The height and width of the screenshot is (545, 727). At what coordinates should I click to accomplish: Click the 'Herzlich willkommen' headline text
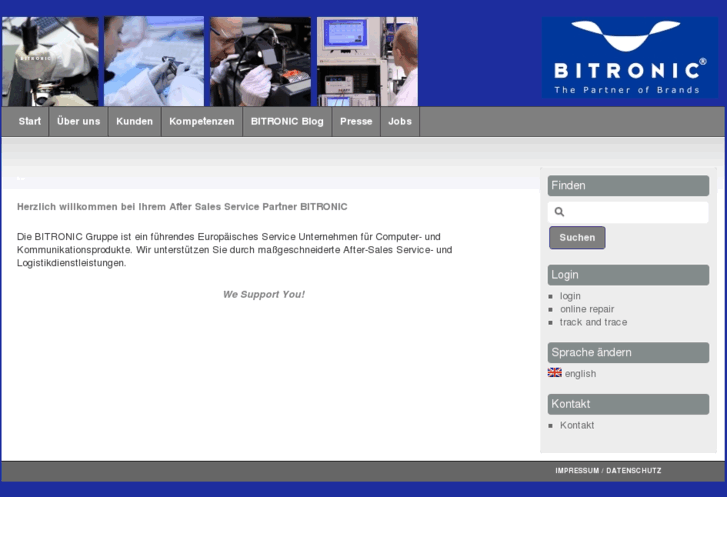182,207
